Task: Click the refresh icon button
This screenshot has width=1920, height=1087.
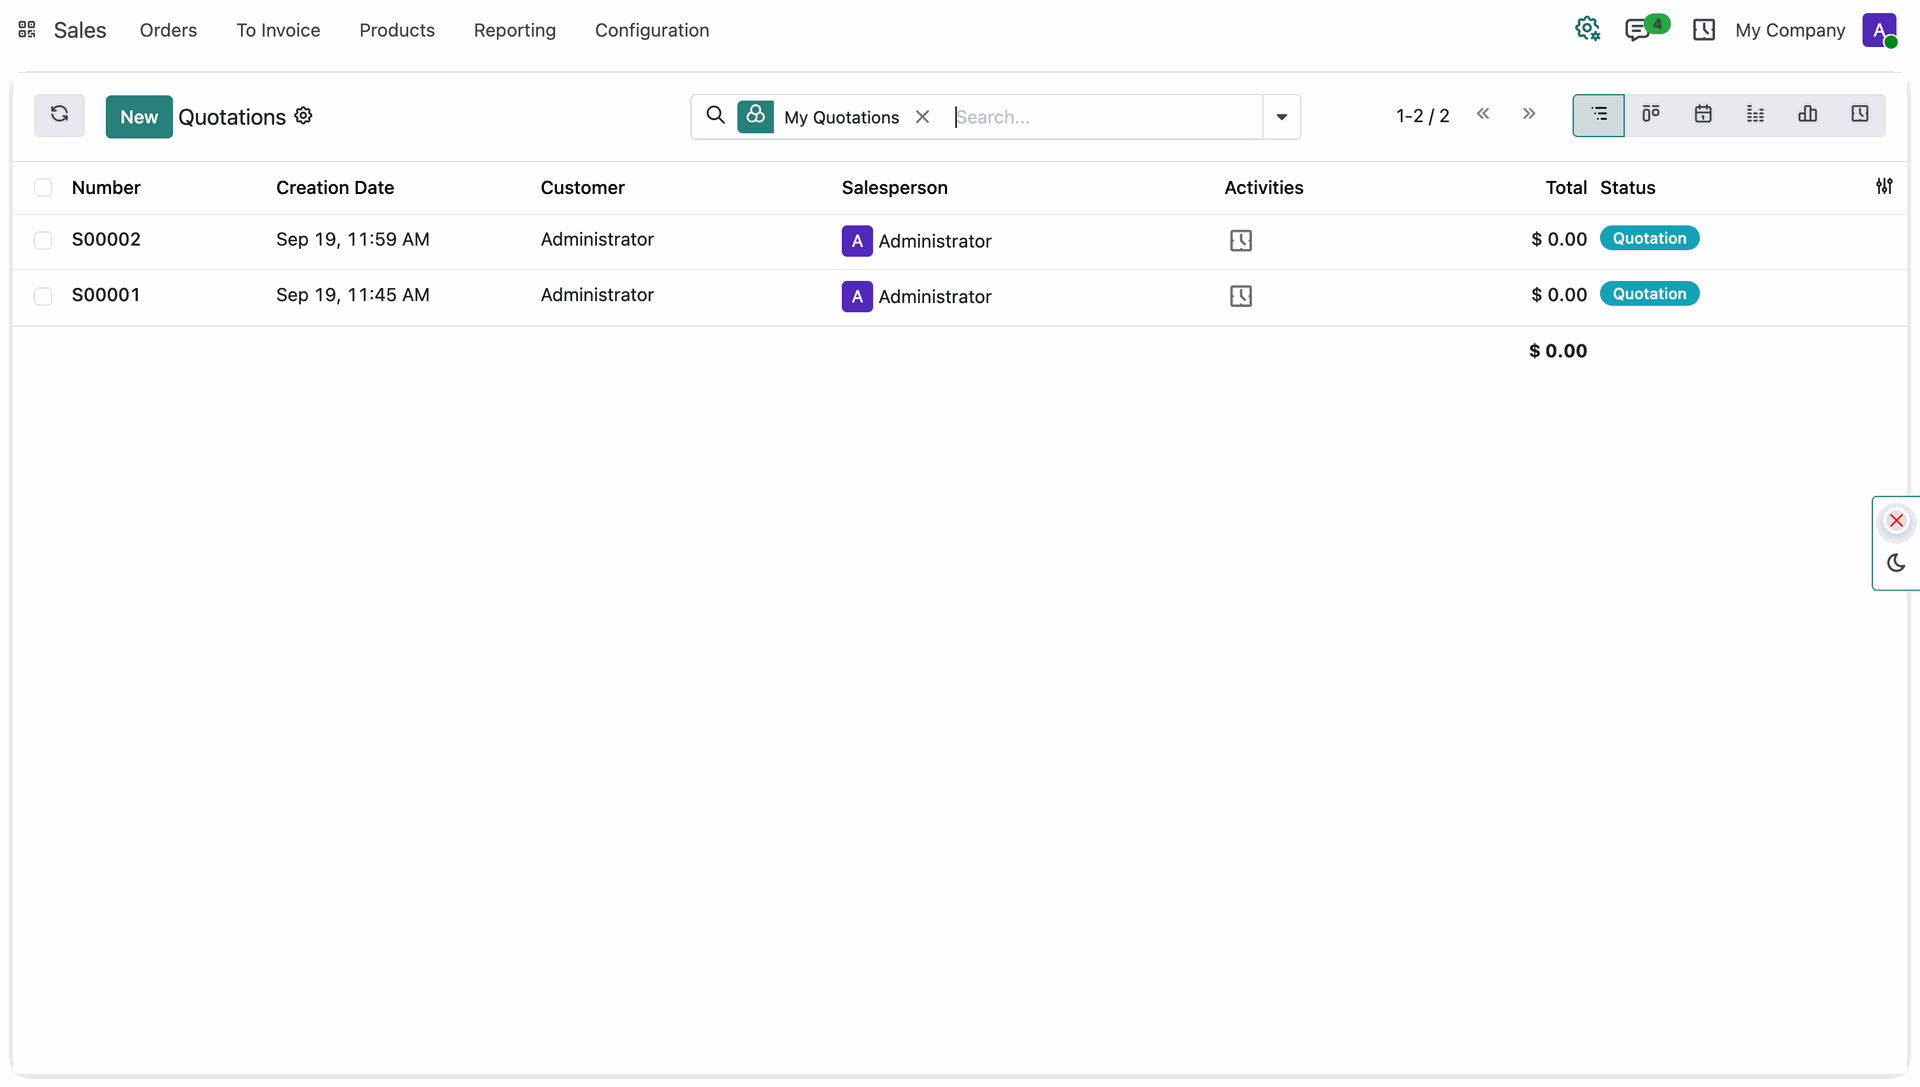Action: 59,116
